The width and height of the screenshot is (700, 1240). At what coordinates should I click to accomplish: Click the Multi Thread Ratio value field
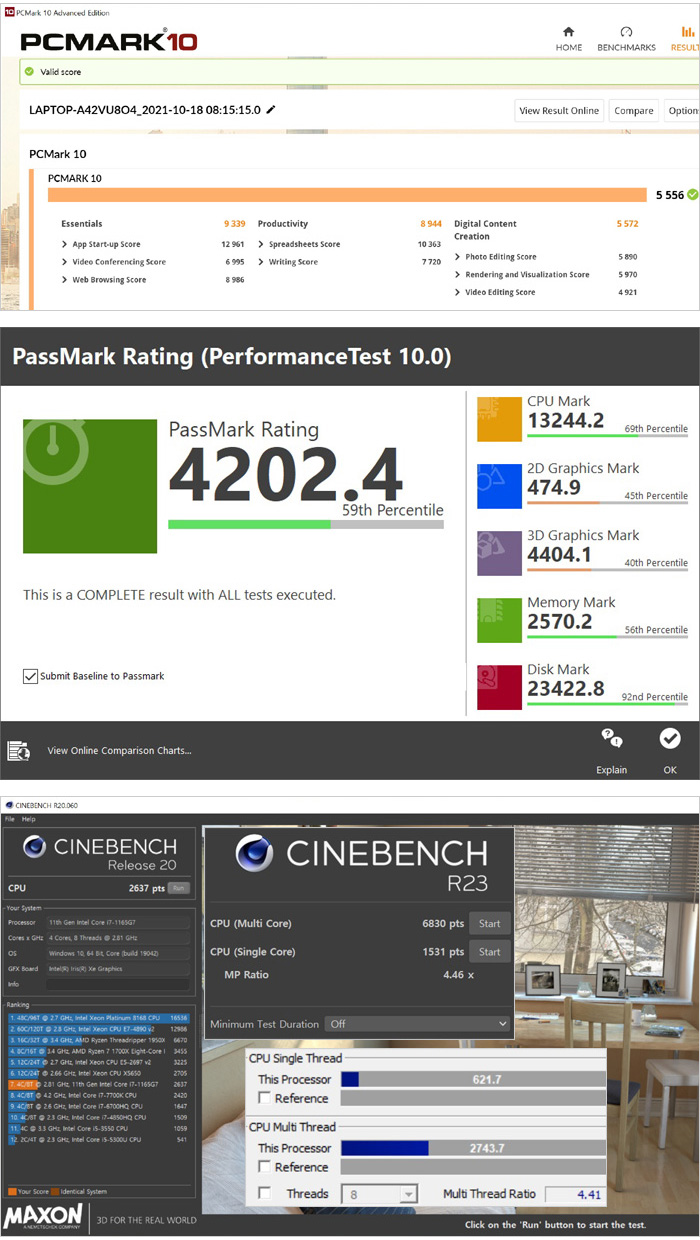[576, 1194]
